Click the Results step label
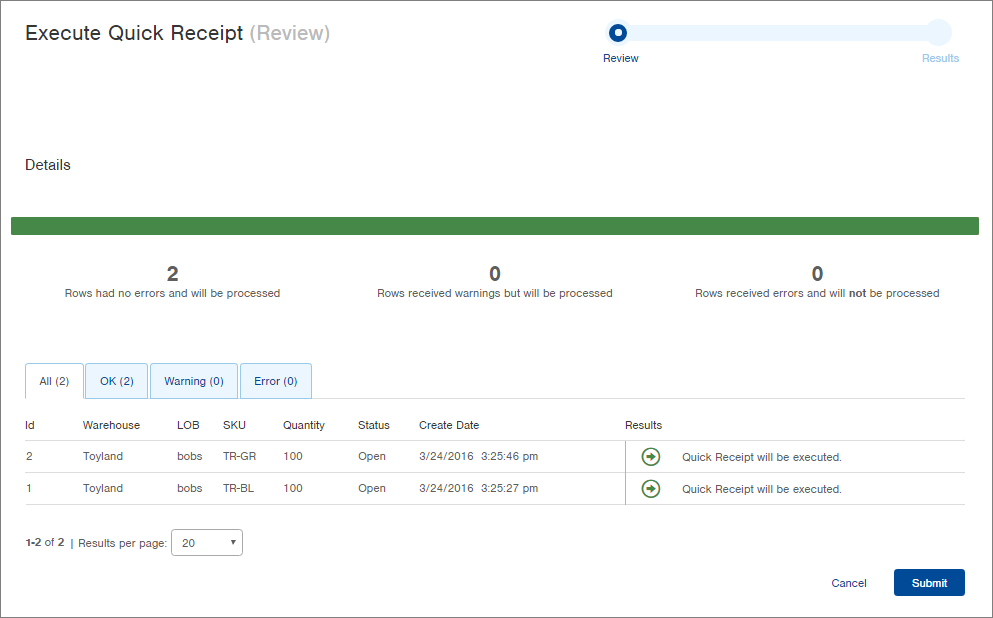Image resolution: width=993 pixels, height=618 pixels. 940,58
